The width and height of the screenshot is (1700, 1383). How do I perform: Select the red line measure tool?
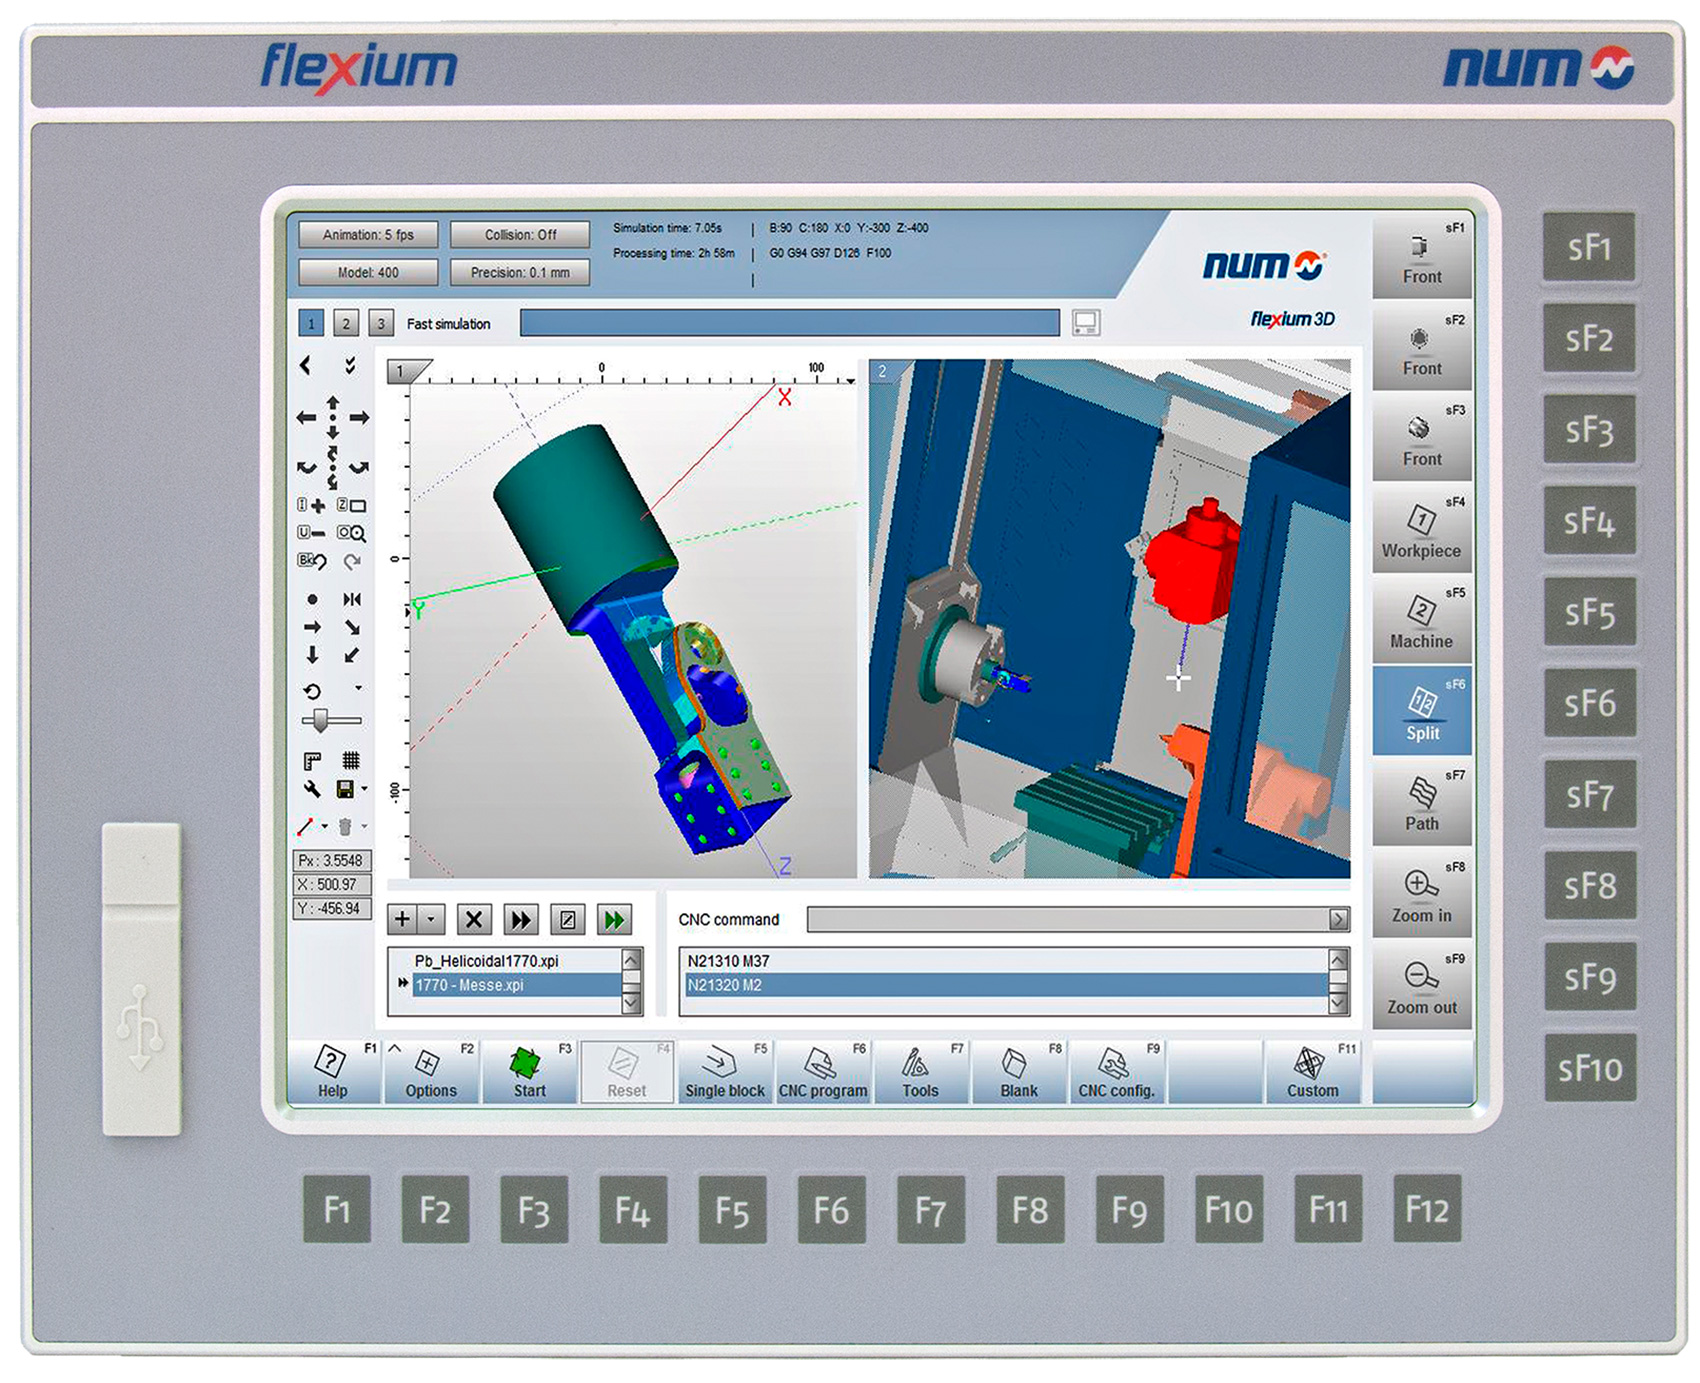(306, 826)
